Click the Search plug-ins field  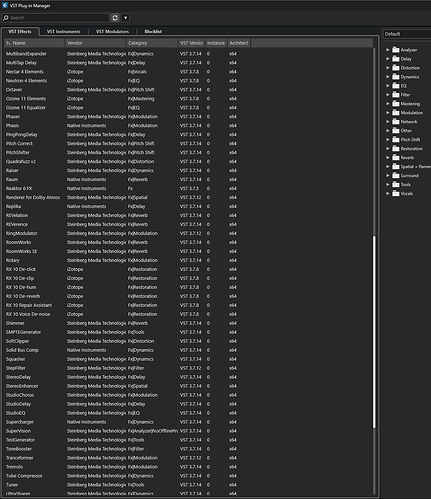[x=55, y=18]
